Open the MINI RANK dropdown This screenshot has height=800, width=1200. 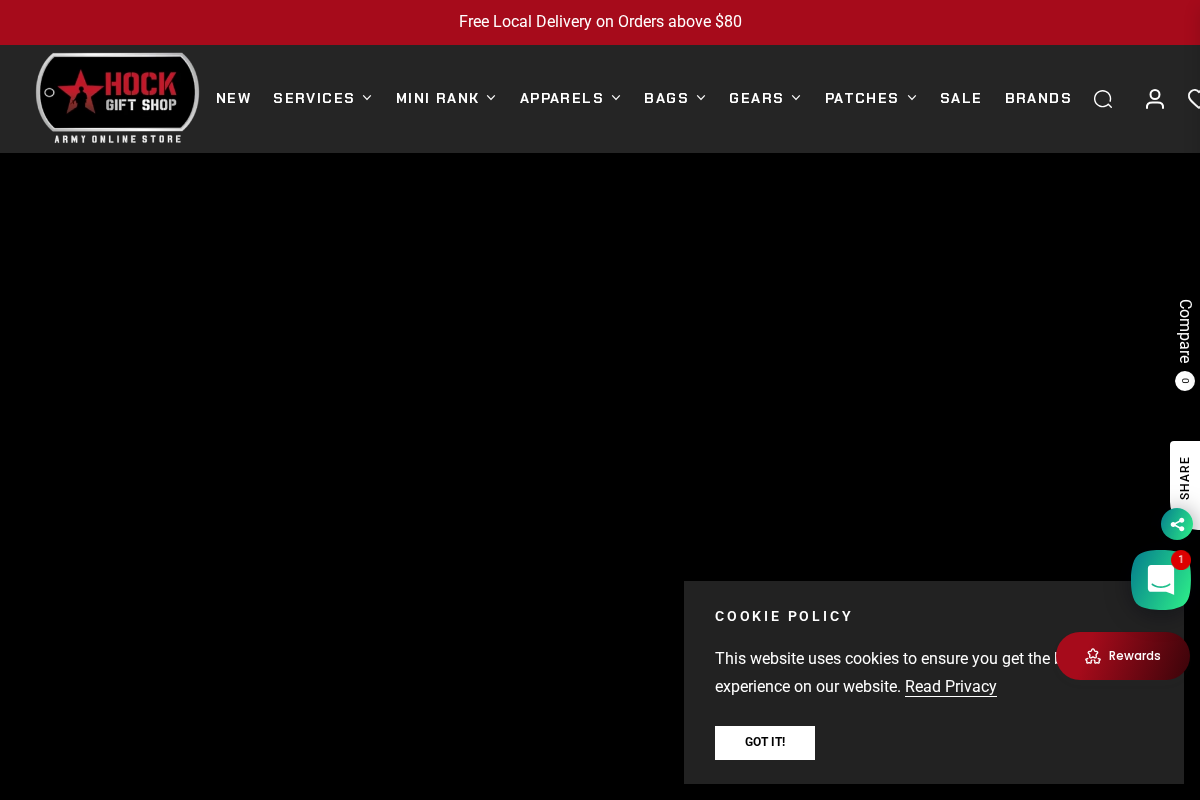point(437,98)
